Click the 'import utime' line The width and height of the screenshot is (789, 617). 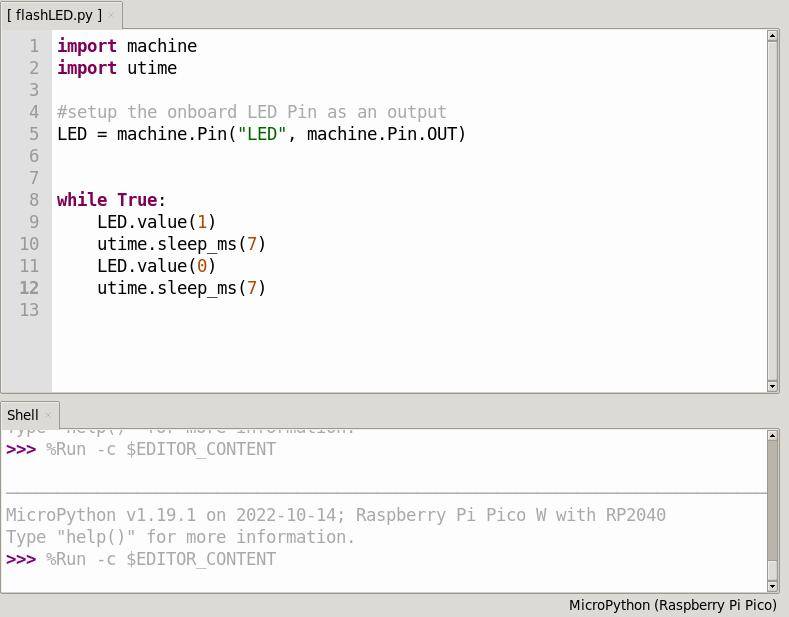click(117, 68)
